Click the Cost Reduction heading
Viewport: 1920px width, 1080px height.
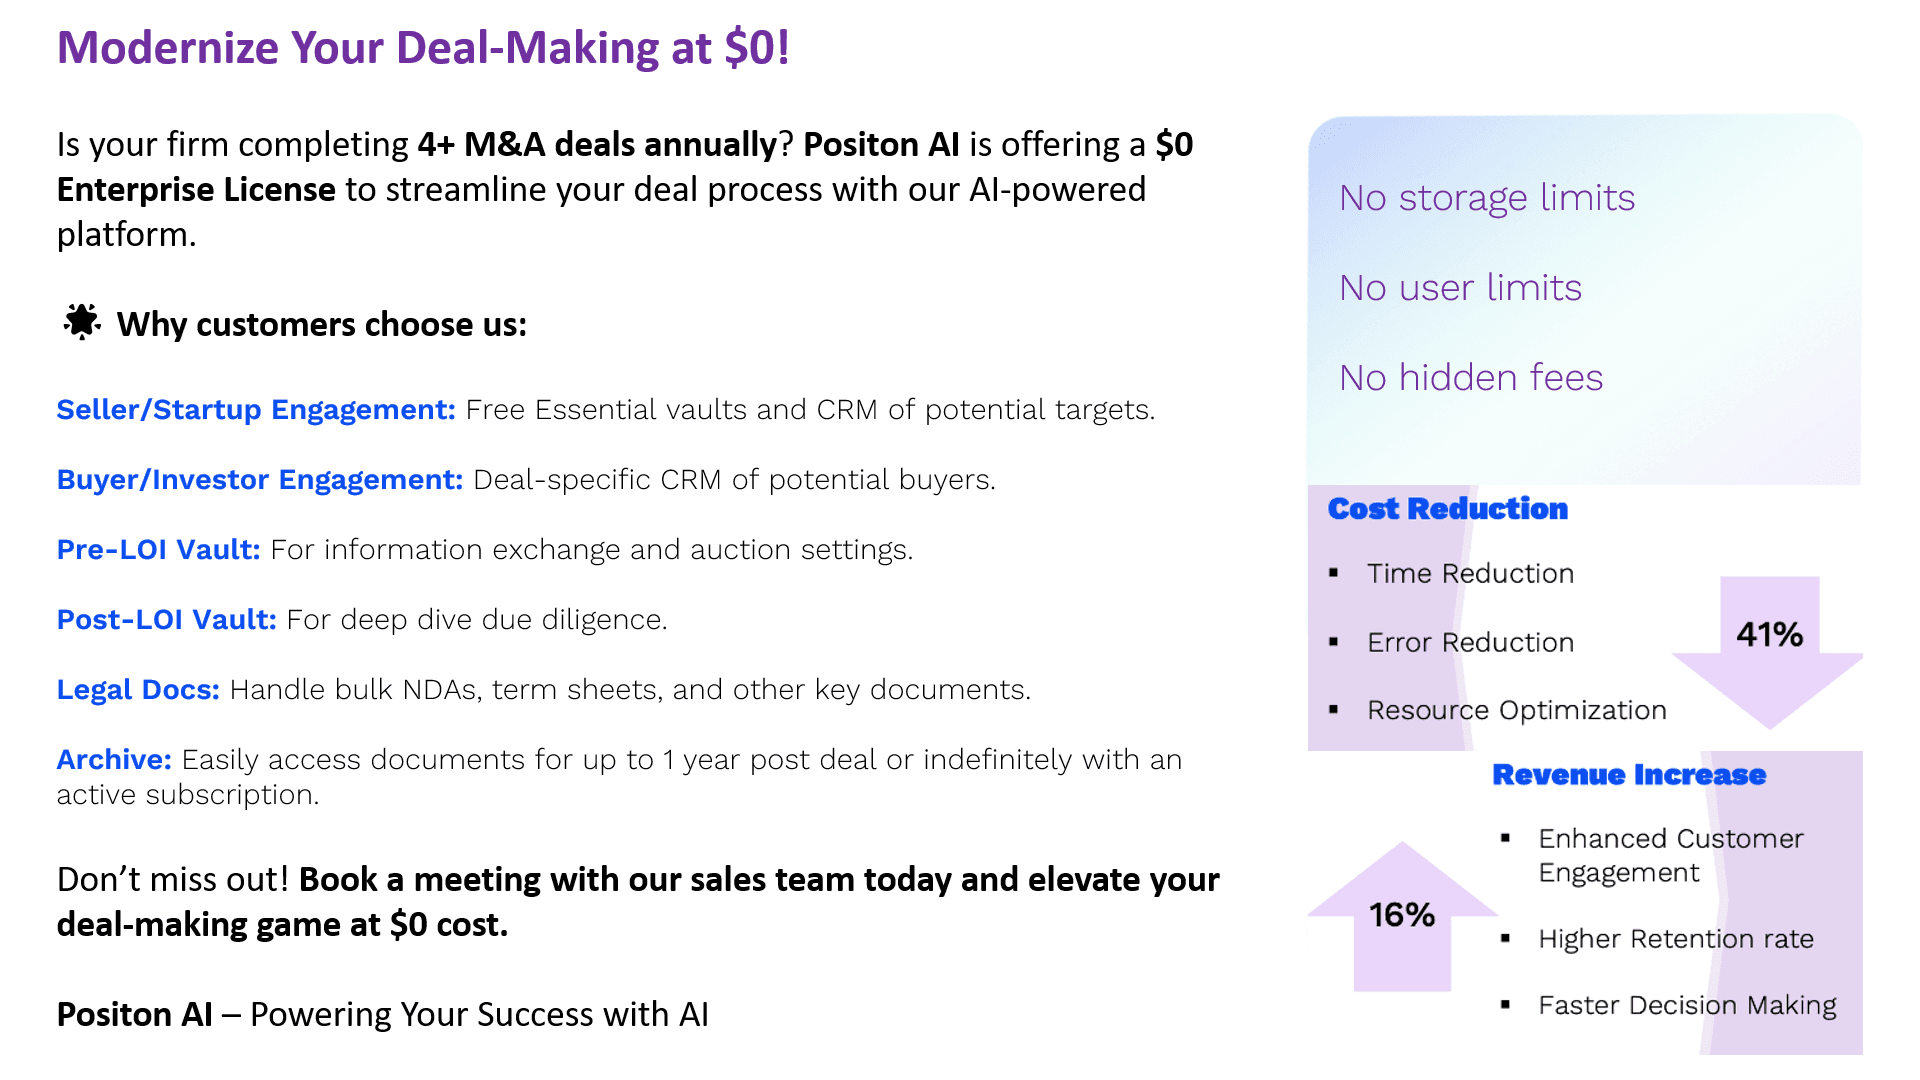point(1447,509)
